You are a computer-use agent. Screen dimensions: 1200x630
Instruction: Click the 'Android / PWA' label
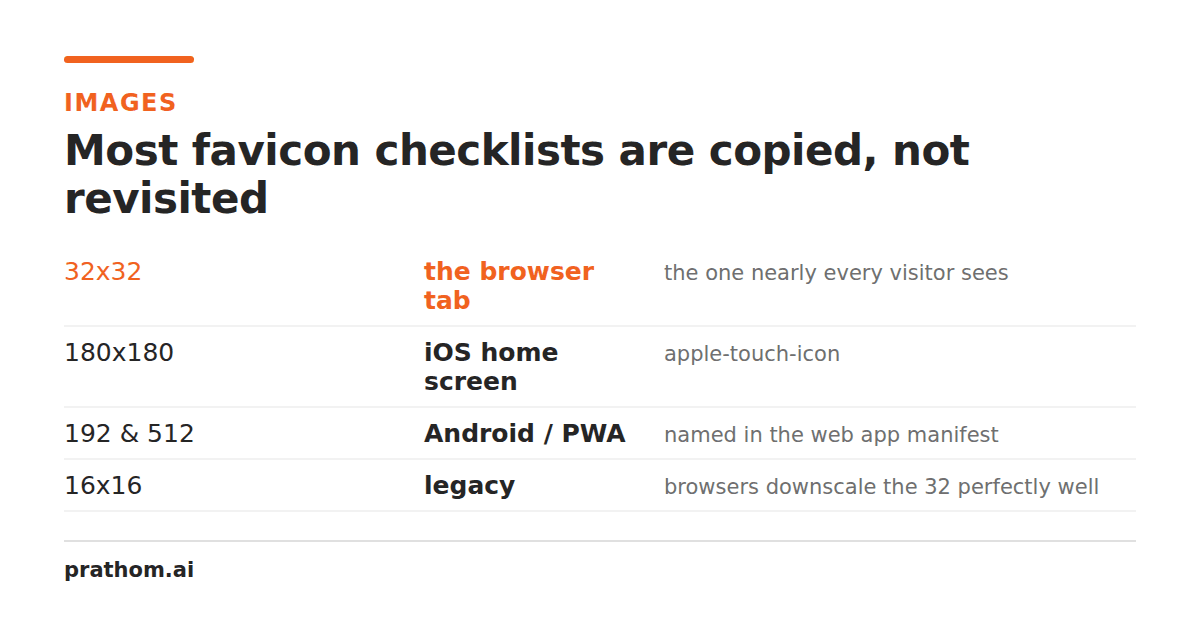525,434
